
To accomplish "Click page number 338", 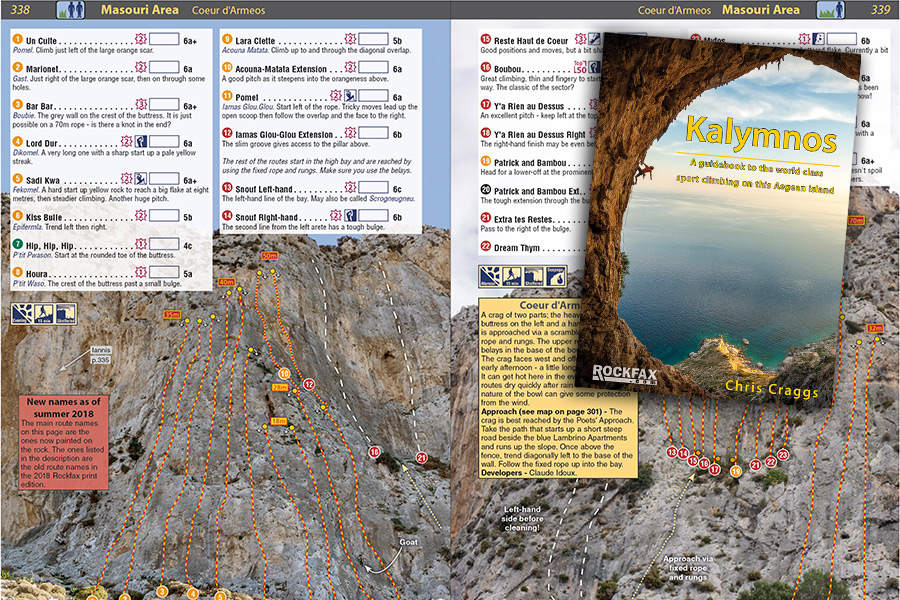I will tap(20, 10).
